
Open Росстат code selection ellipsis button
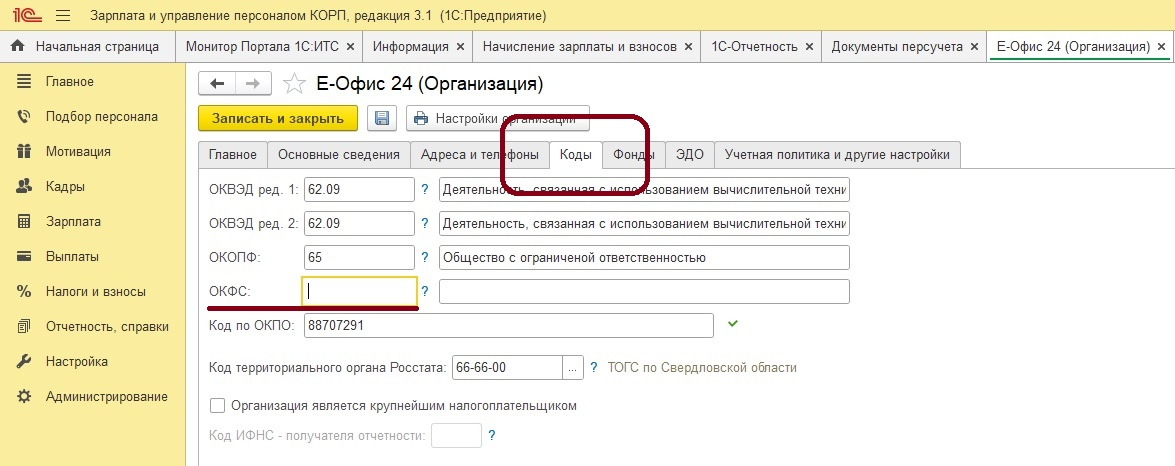click(573, 367)
